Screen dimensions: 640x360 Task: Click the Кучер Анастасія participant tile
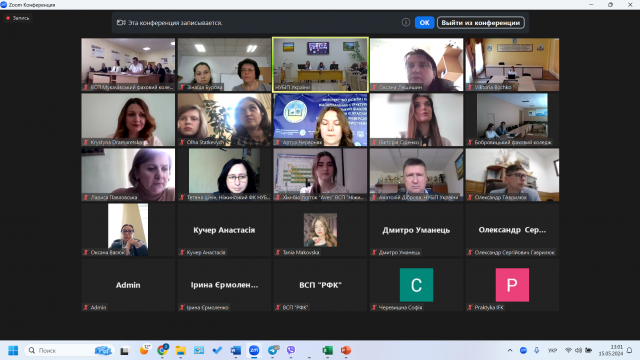tap(224, 230)
